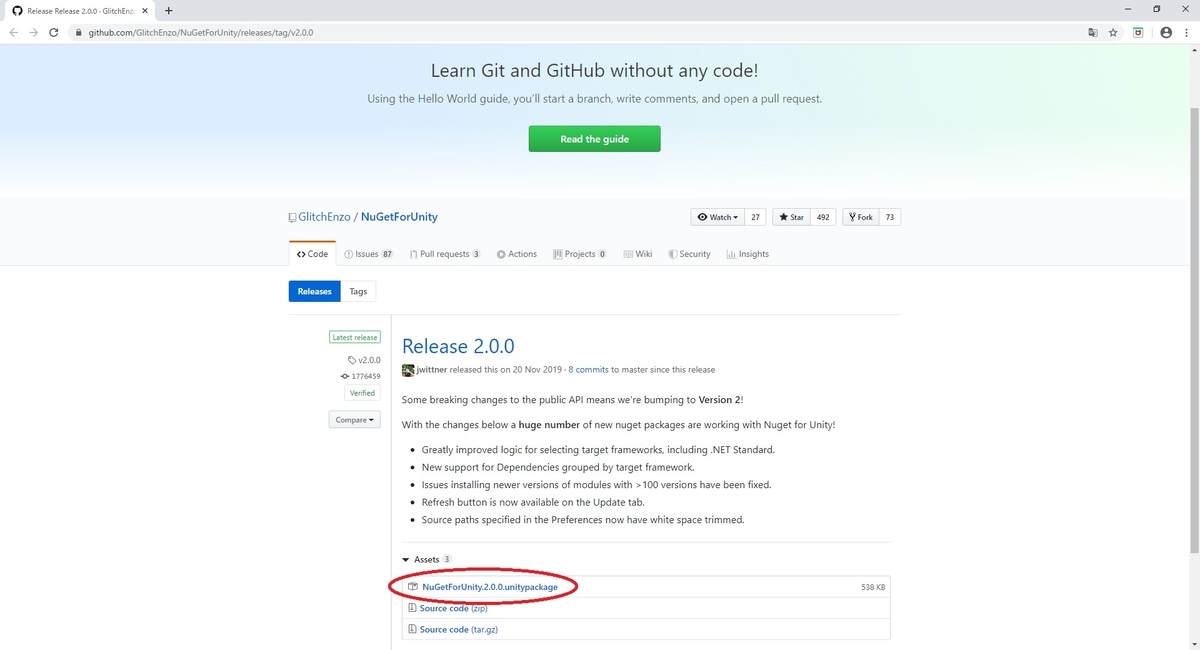Collapse the Assets section
This screenshot has width=1200, height=650.
(427, 559)
